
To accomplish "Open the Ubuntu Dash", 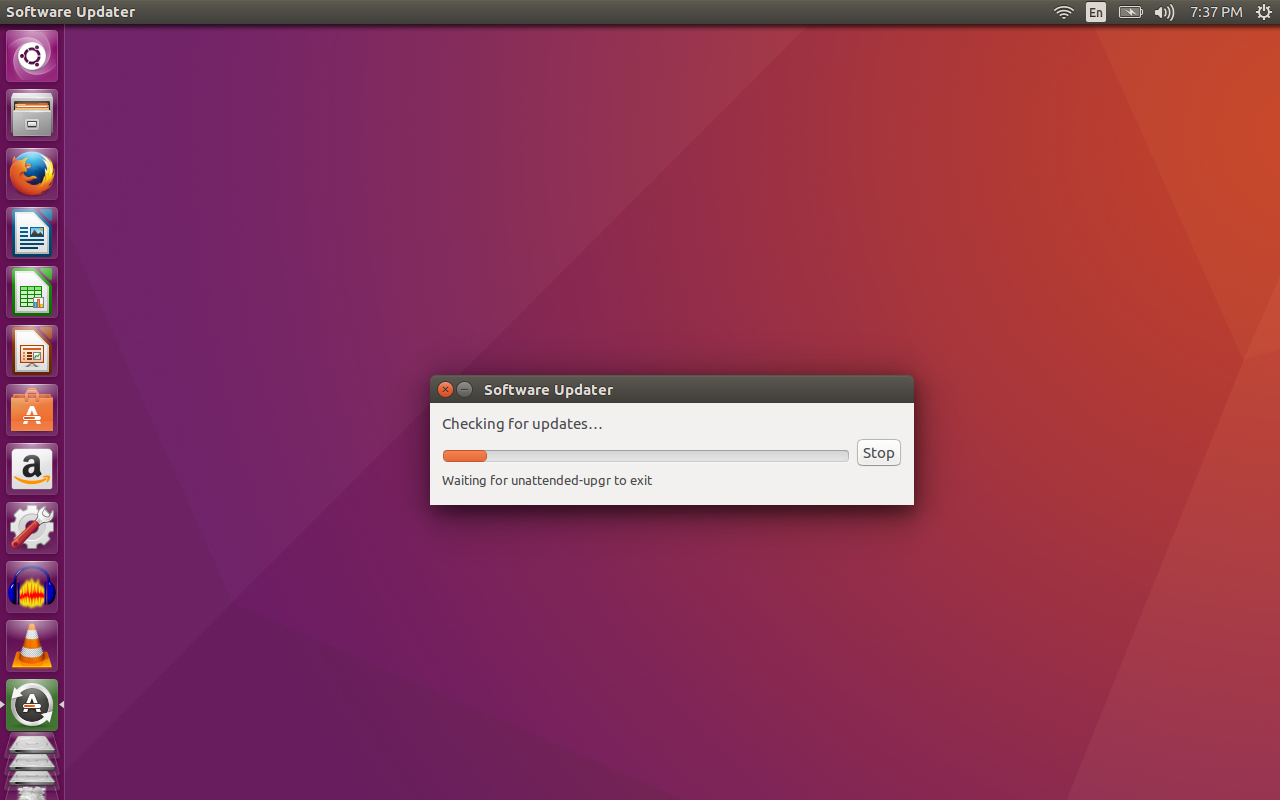I will point(31,55).
